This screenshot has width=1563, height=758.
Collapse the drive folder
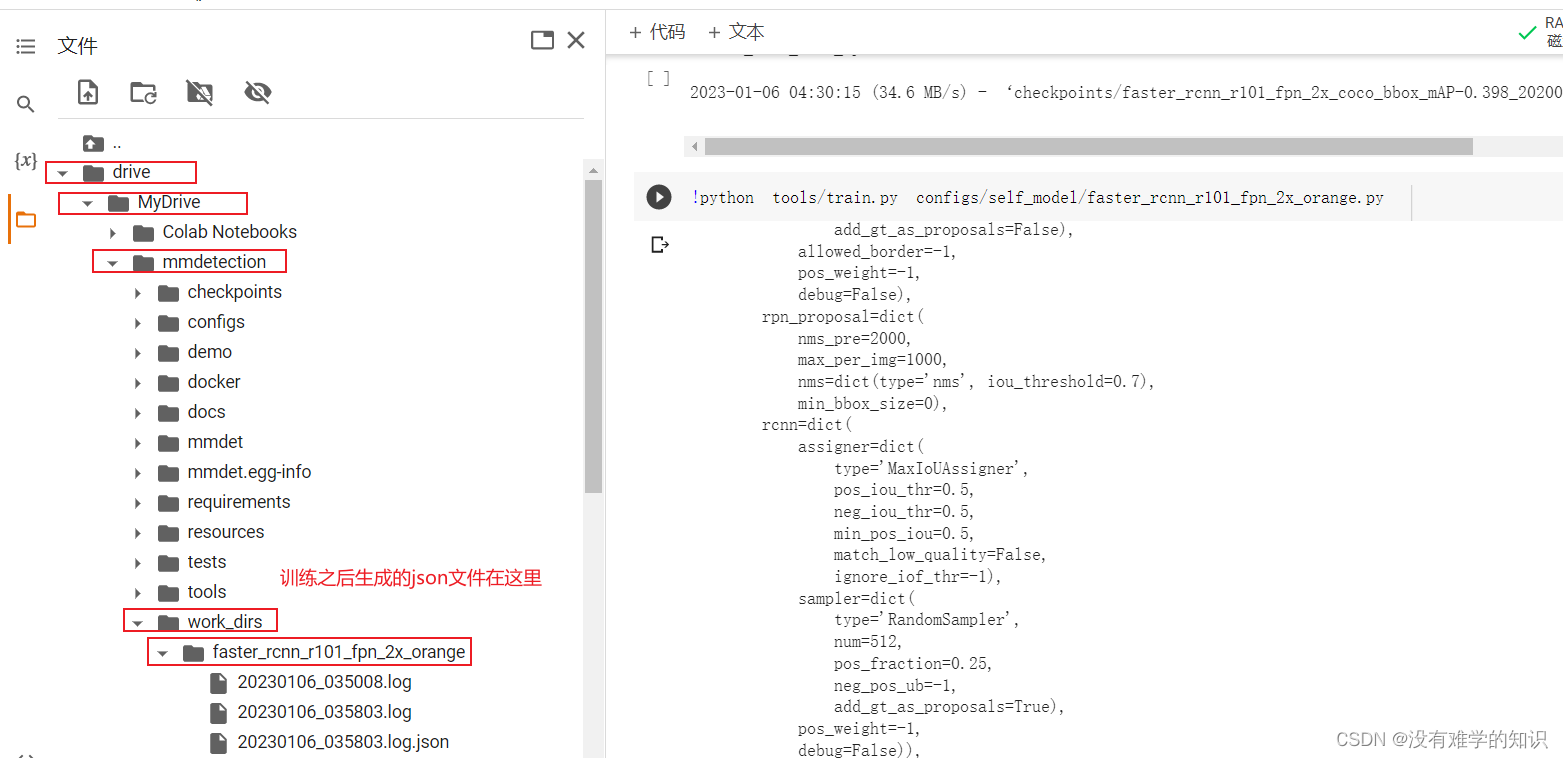pyautogui.click(x=64, y=173)
